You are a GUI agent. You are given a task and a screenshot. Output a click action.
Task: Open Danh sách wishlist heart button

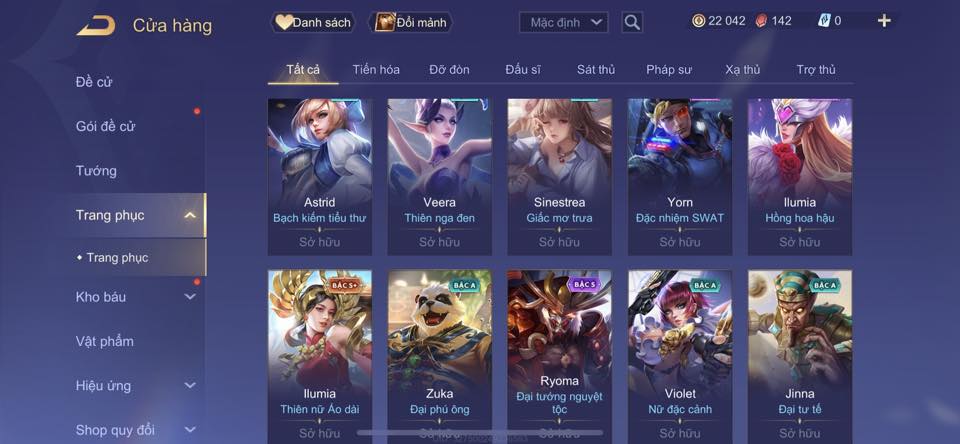[x=313, y=23]
